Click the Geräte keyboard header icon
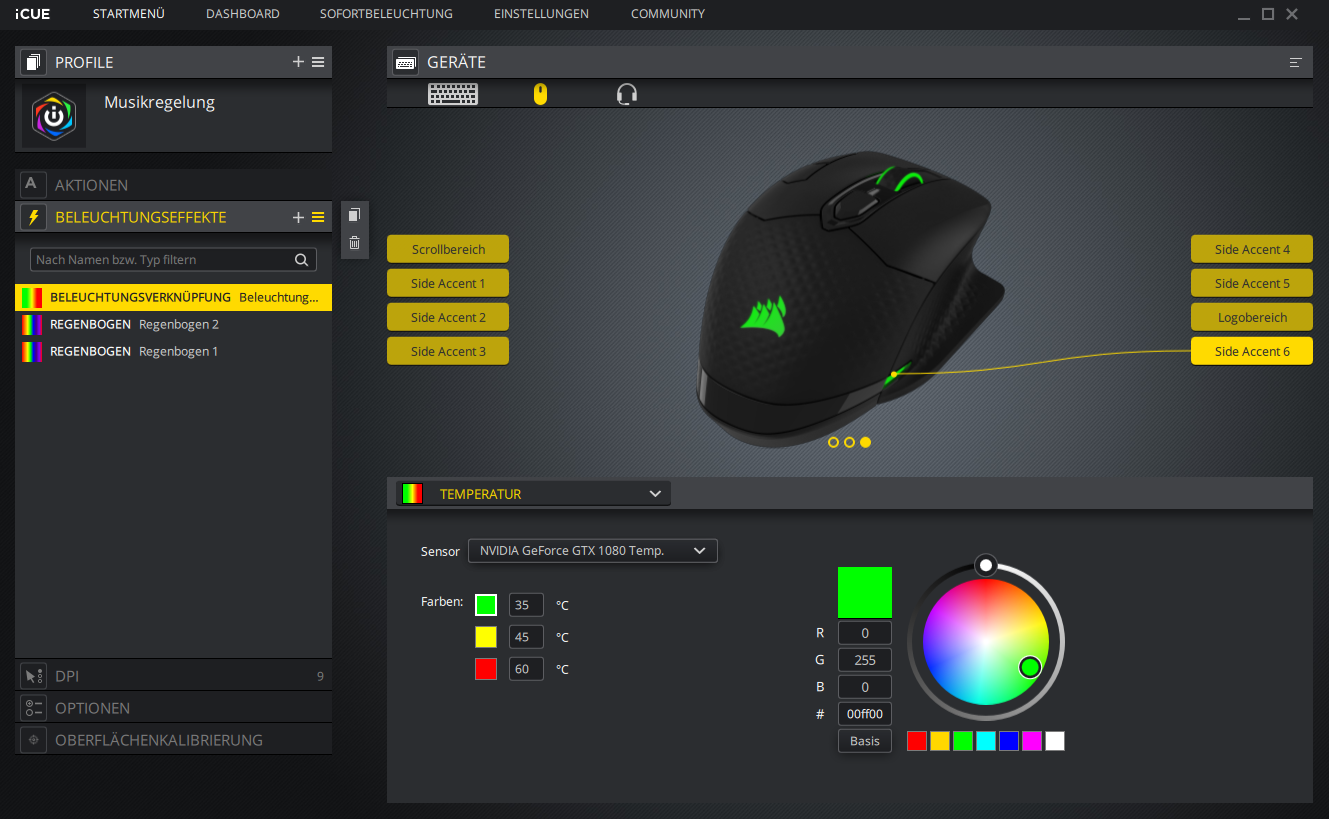Screen dimensions: 1329x819 (405, 62)
